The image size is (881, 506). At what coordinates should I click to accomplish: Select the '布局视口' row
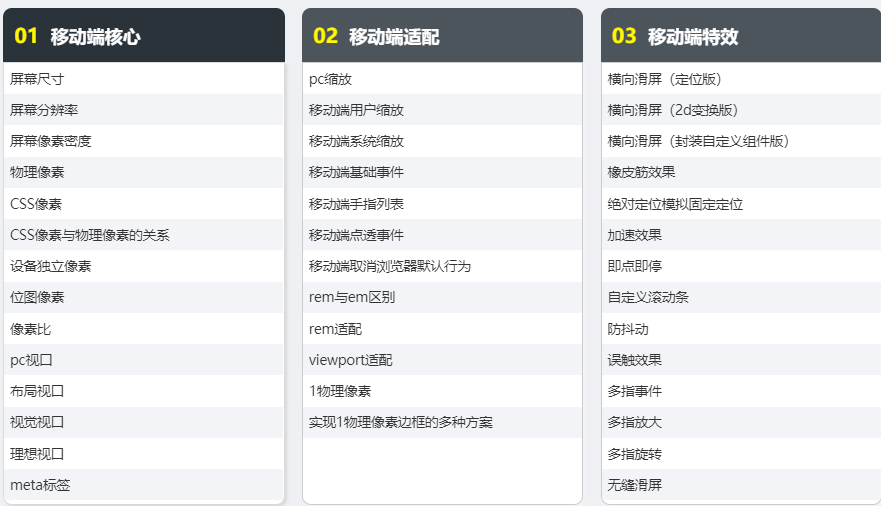click(144, 391)
